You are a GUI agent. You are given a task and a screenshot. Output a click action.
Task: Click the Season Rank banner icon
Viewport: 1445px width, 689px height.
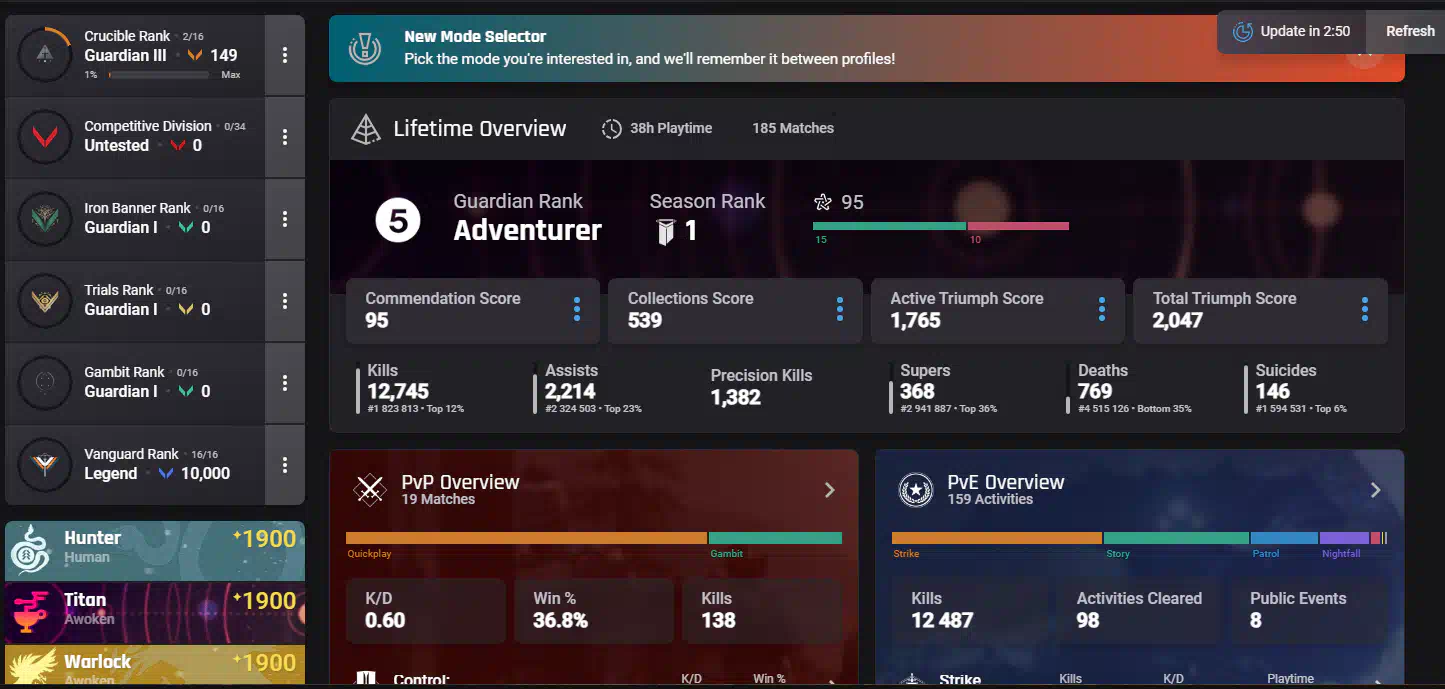tap(666, 232)
